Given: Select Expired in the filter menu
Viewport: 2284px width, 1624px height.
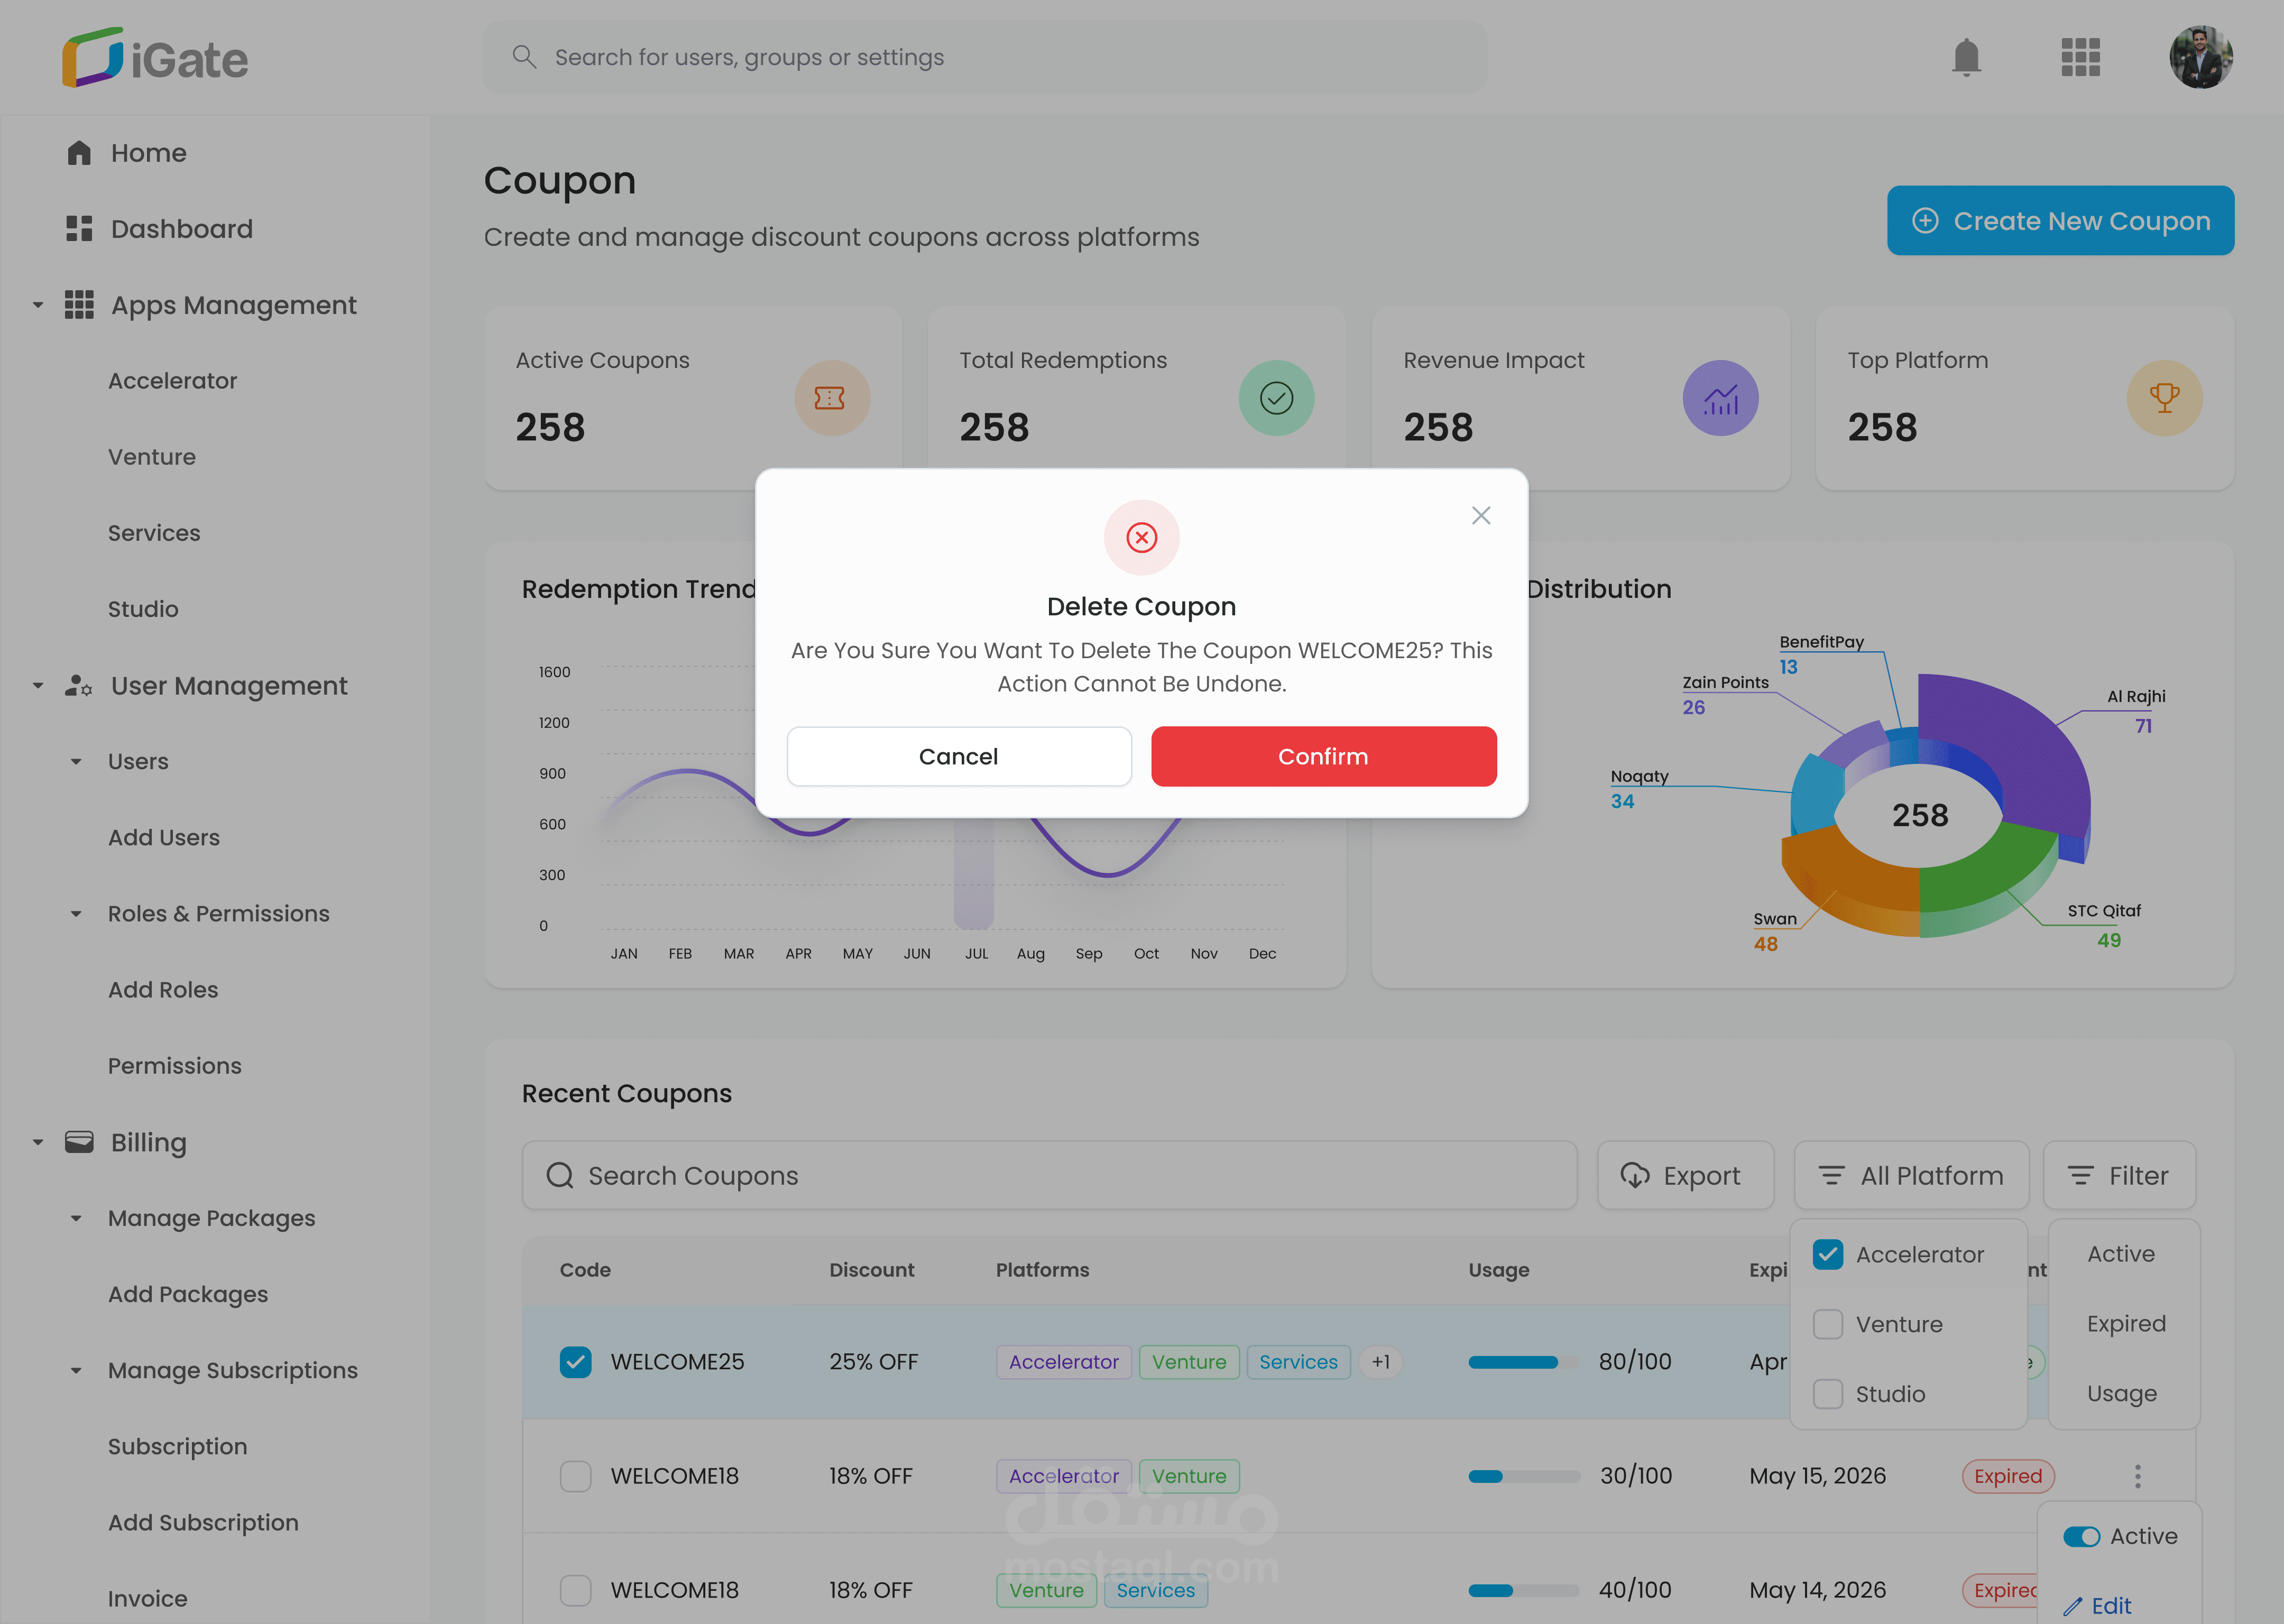Looking at the screenshot, I should pyautogui.click(x=2125, y=1324).
